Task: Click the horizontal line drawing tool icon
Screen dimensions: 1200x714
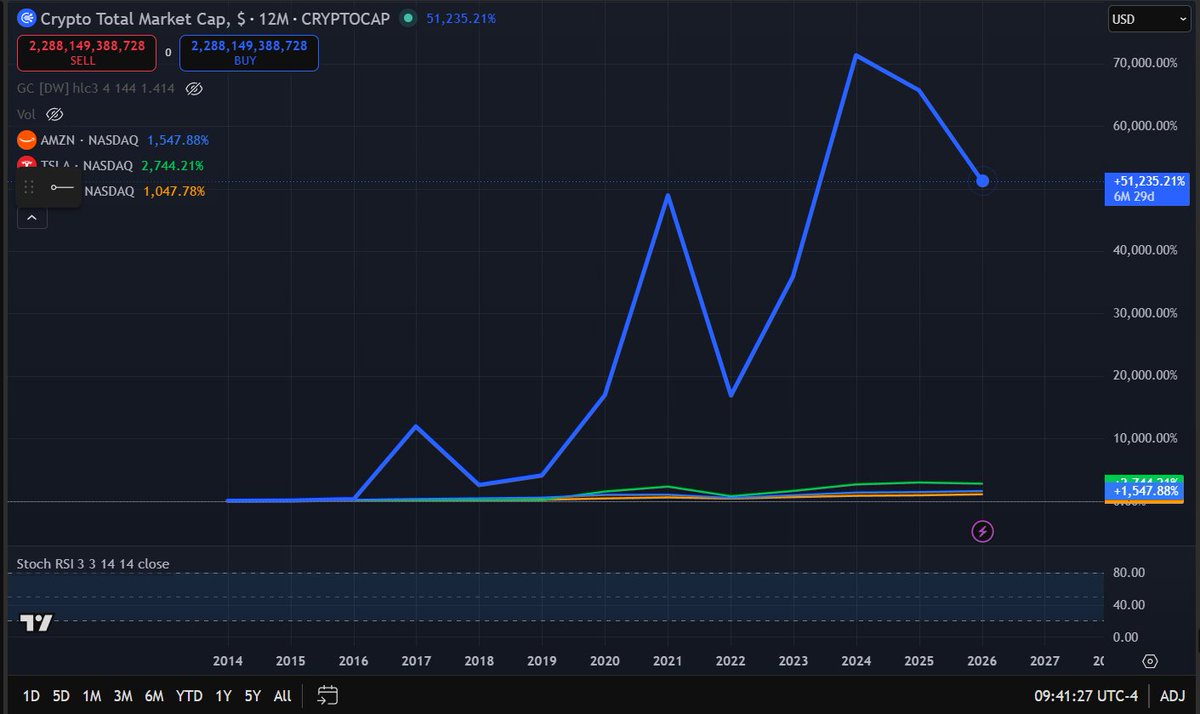Action: 62,187
